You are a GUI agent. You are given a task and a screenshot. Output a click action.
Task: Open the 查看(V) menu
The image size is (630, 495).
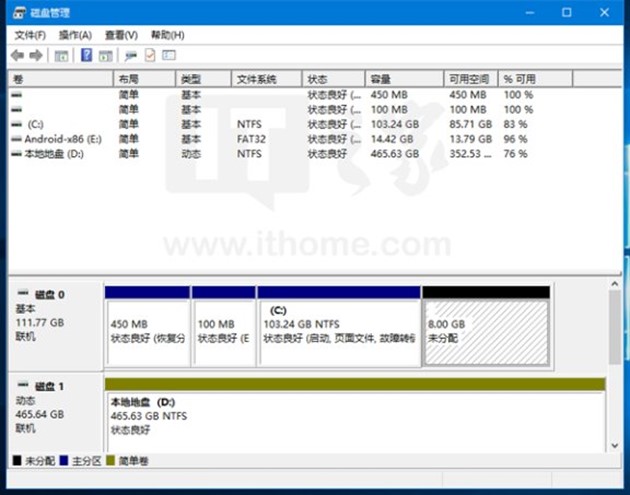pyautogui.click(x=121, y=35)
